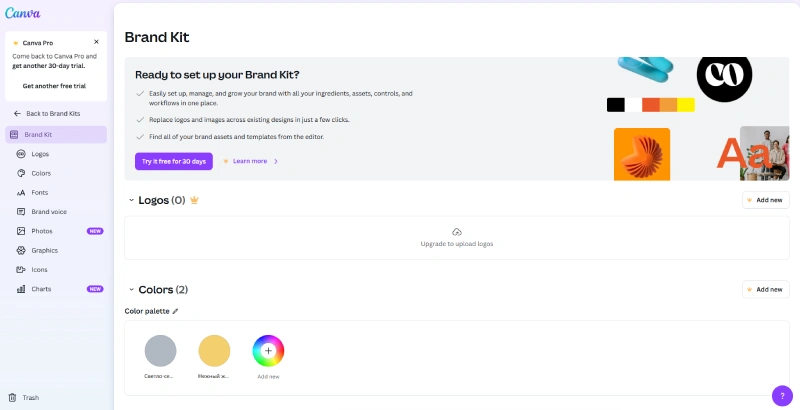
Task: Click the Upgrade to upload logos area
Action: point(457,238)
